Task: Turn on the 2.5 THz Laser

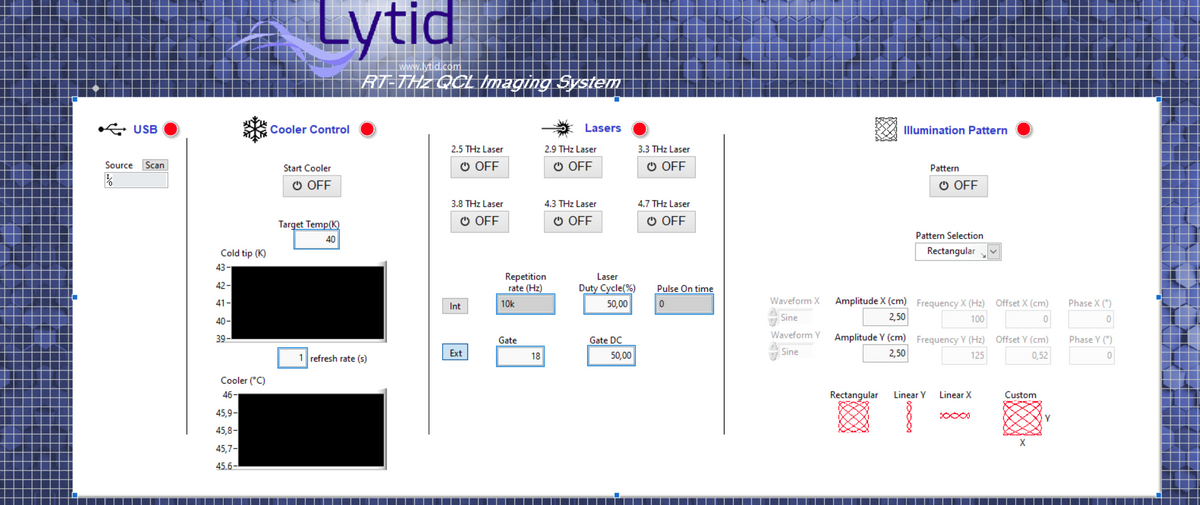Action: 480,166
